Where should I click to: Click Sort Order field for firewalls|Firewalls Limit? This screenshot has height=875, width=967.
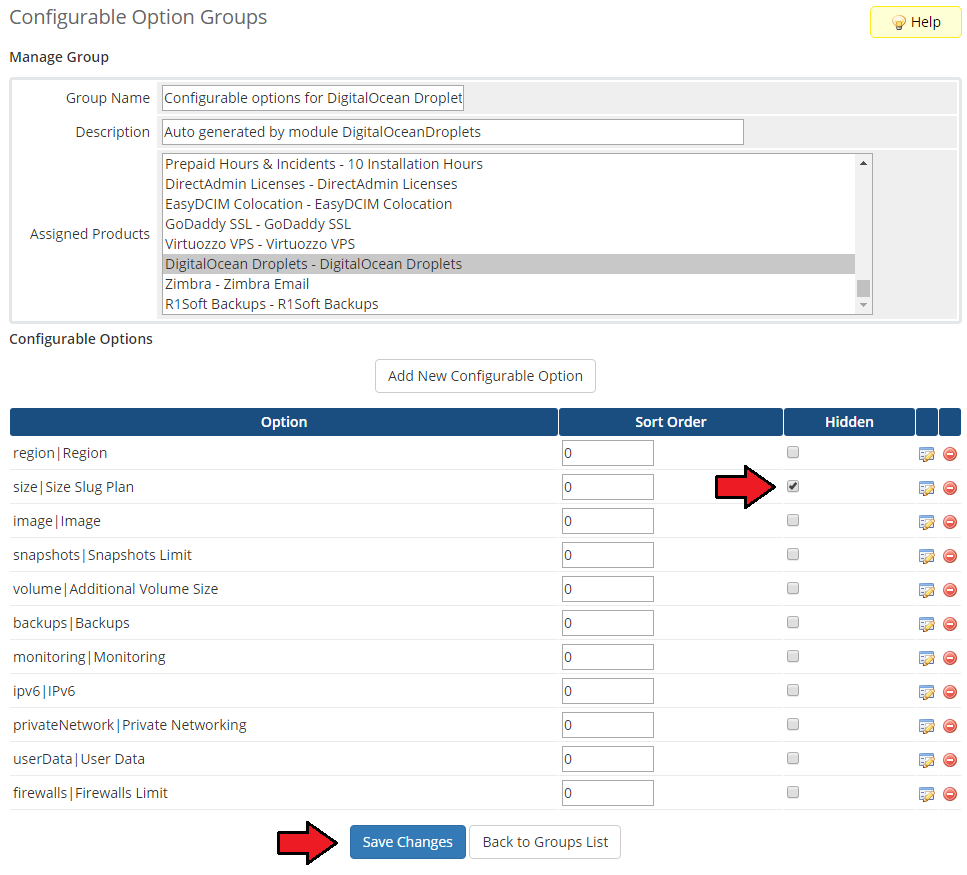[607, 793]
